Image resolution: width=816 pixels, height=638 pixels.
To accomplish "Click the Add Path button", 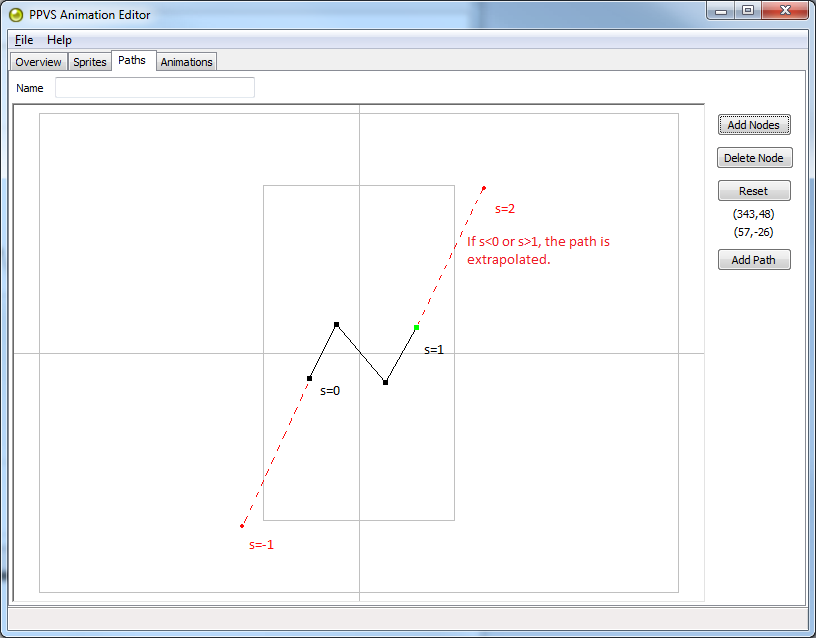I will (x=754, y=260).
